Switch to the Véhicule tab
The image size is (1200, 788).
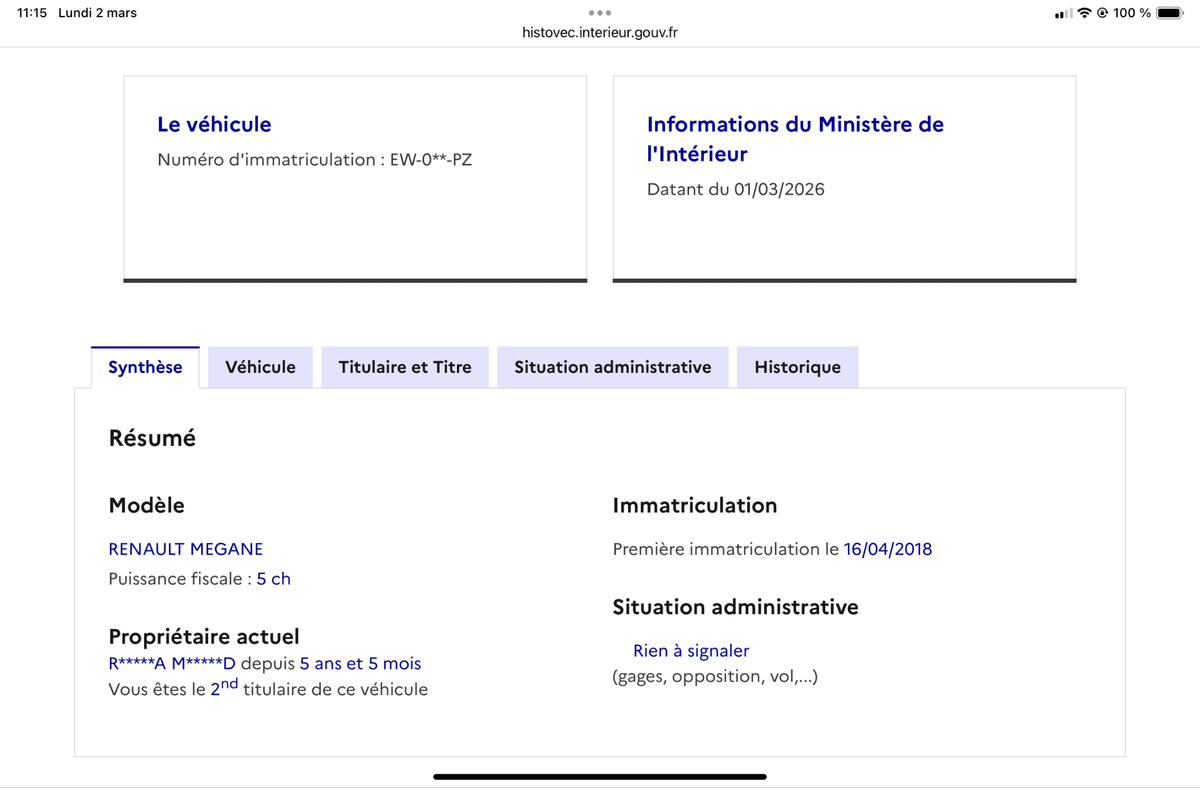point(260,367)
